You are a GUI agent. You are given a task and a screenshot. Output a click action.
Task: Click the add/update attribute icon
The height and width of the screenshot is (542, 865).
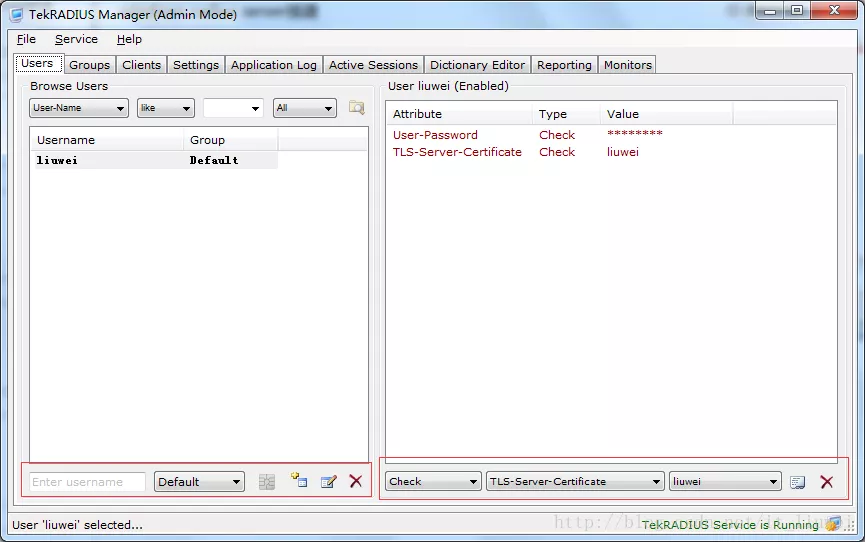click(x=797, y=482)
